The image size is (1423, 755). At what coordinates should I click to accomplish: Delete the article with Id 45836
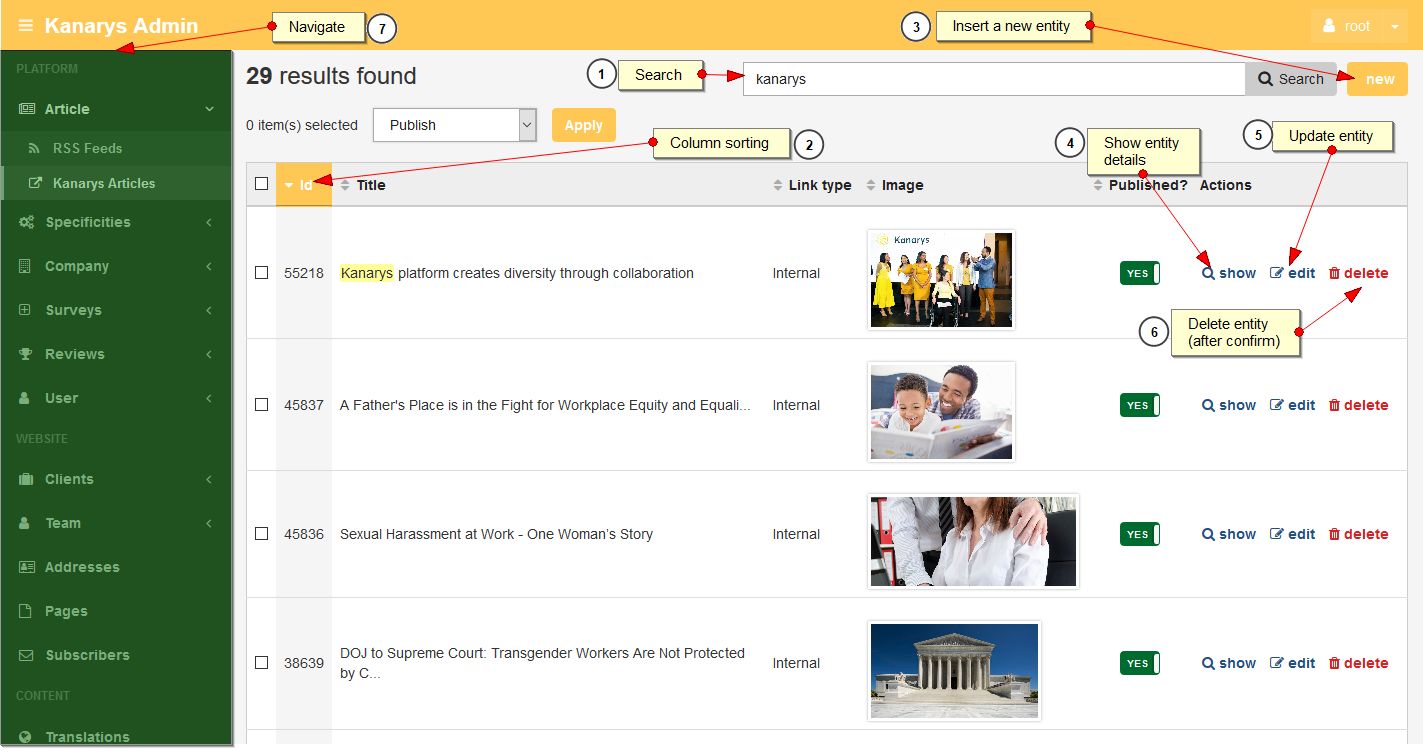tap(1358, 534)
